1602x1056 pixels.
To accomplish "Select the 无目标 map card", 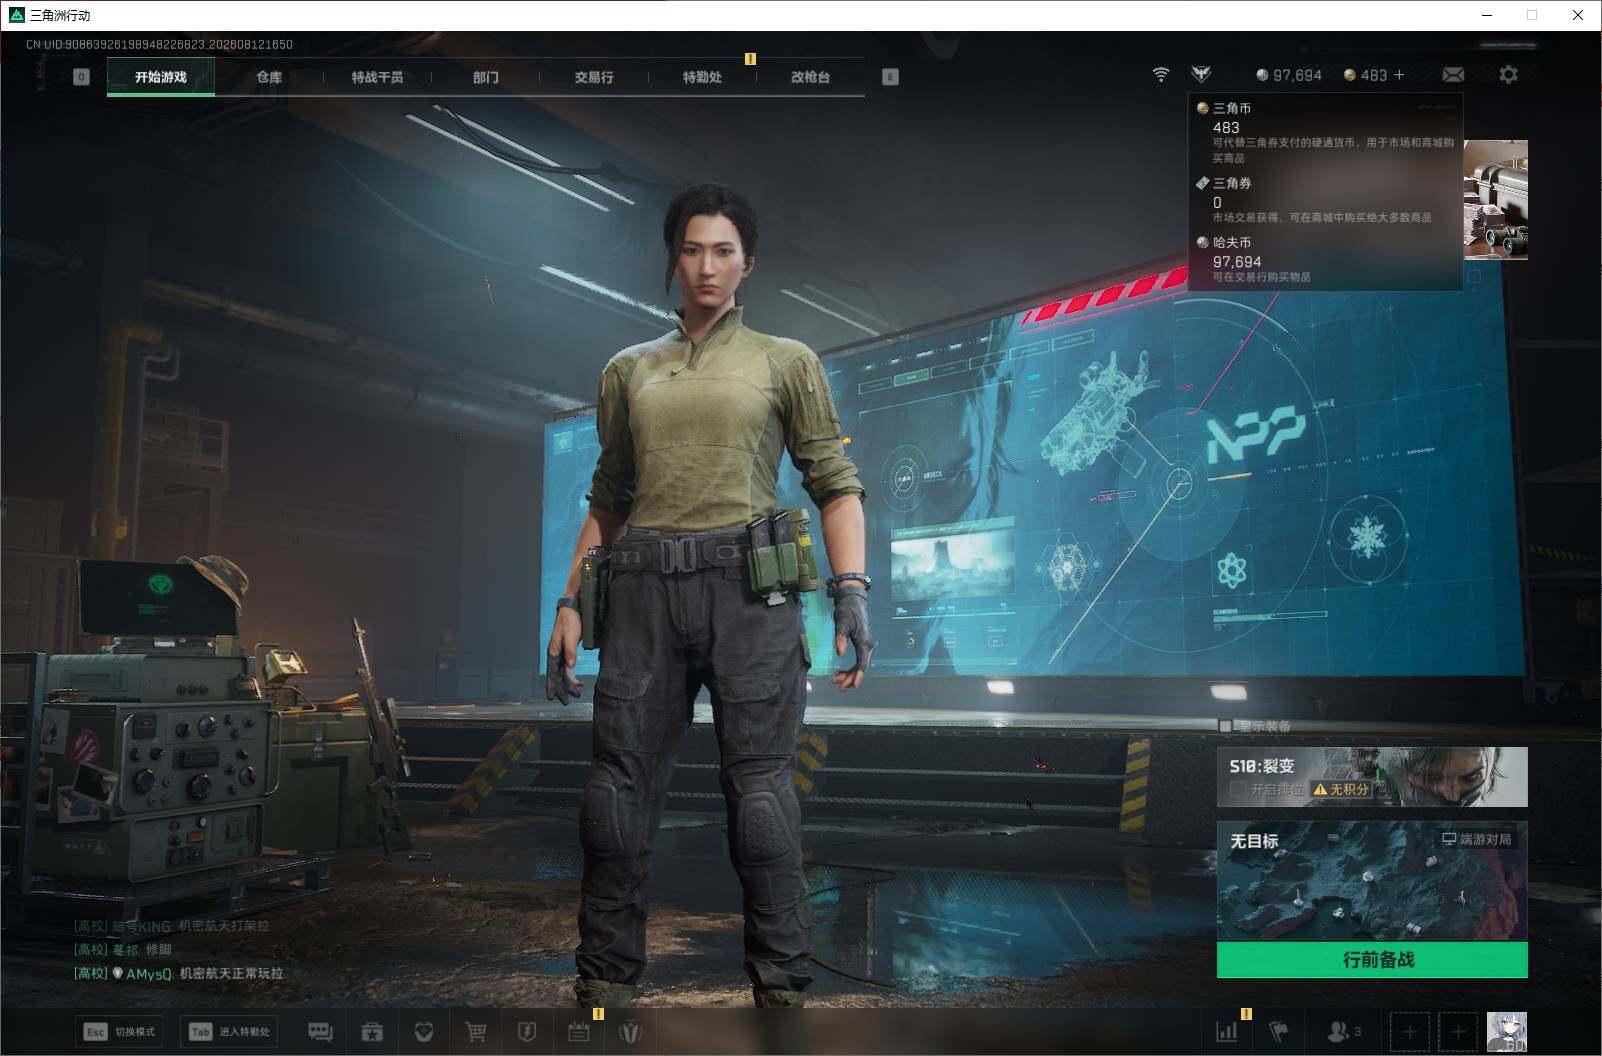I will pos(1372,881).
